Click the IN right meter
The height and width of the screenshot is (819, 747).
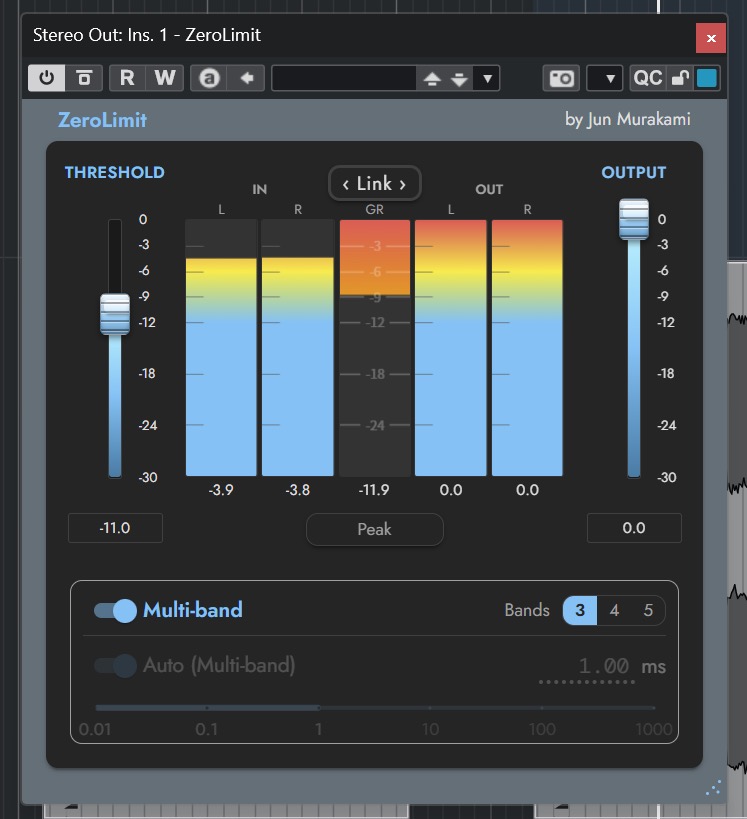click(x=298, y=348)
